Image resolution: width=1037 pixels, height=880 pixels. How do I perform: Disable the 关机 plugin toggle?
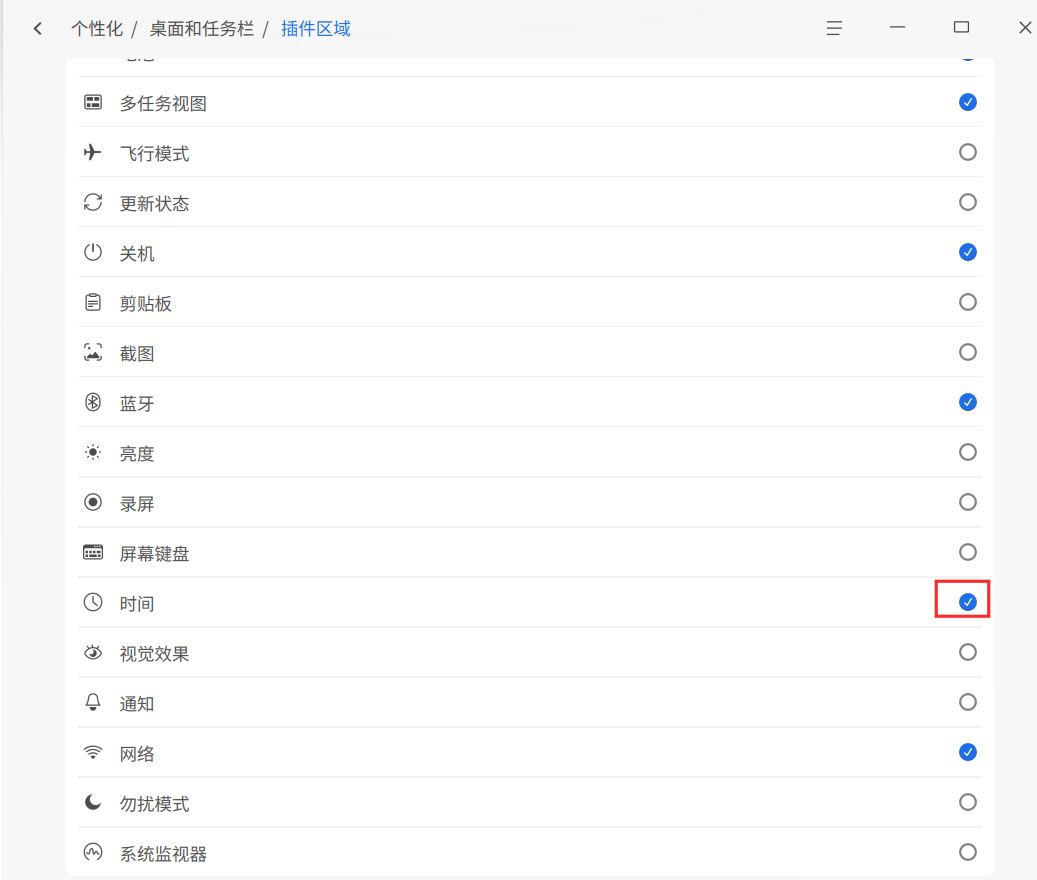click(968, 253)
